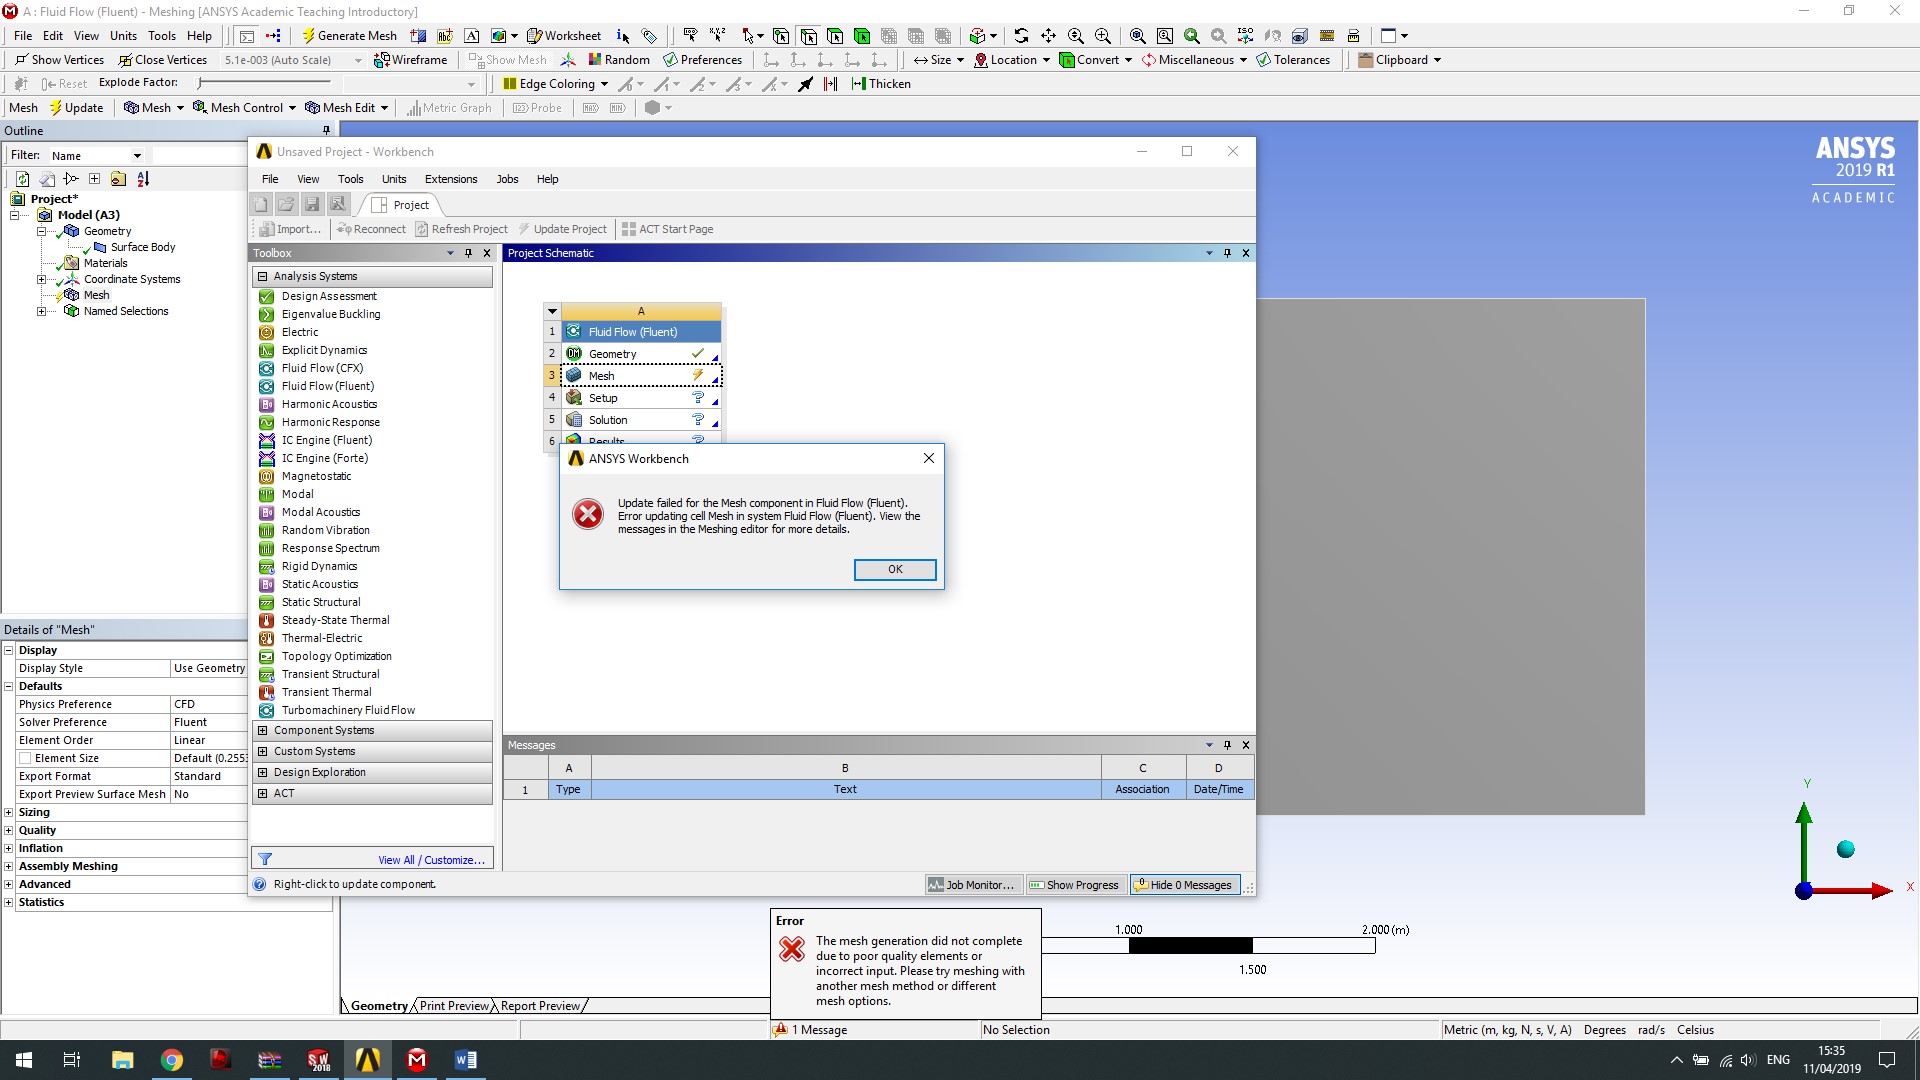This screenshot has width=1920, height=1080.
Task: Select the Mesh cell in Project Schematic
Action: point(641,376)
